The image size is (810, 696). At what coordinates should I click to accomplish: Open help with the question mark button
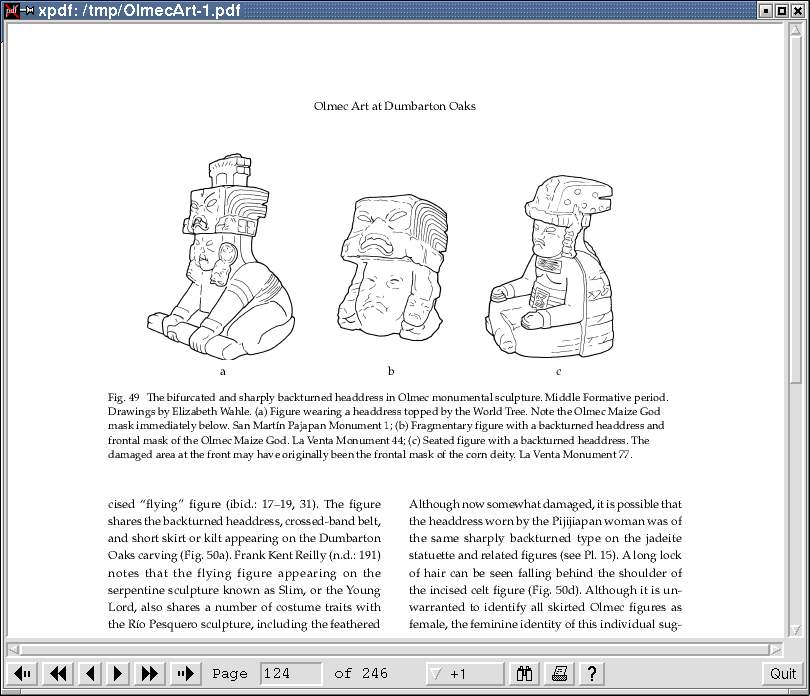pos(592,673)
